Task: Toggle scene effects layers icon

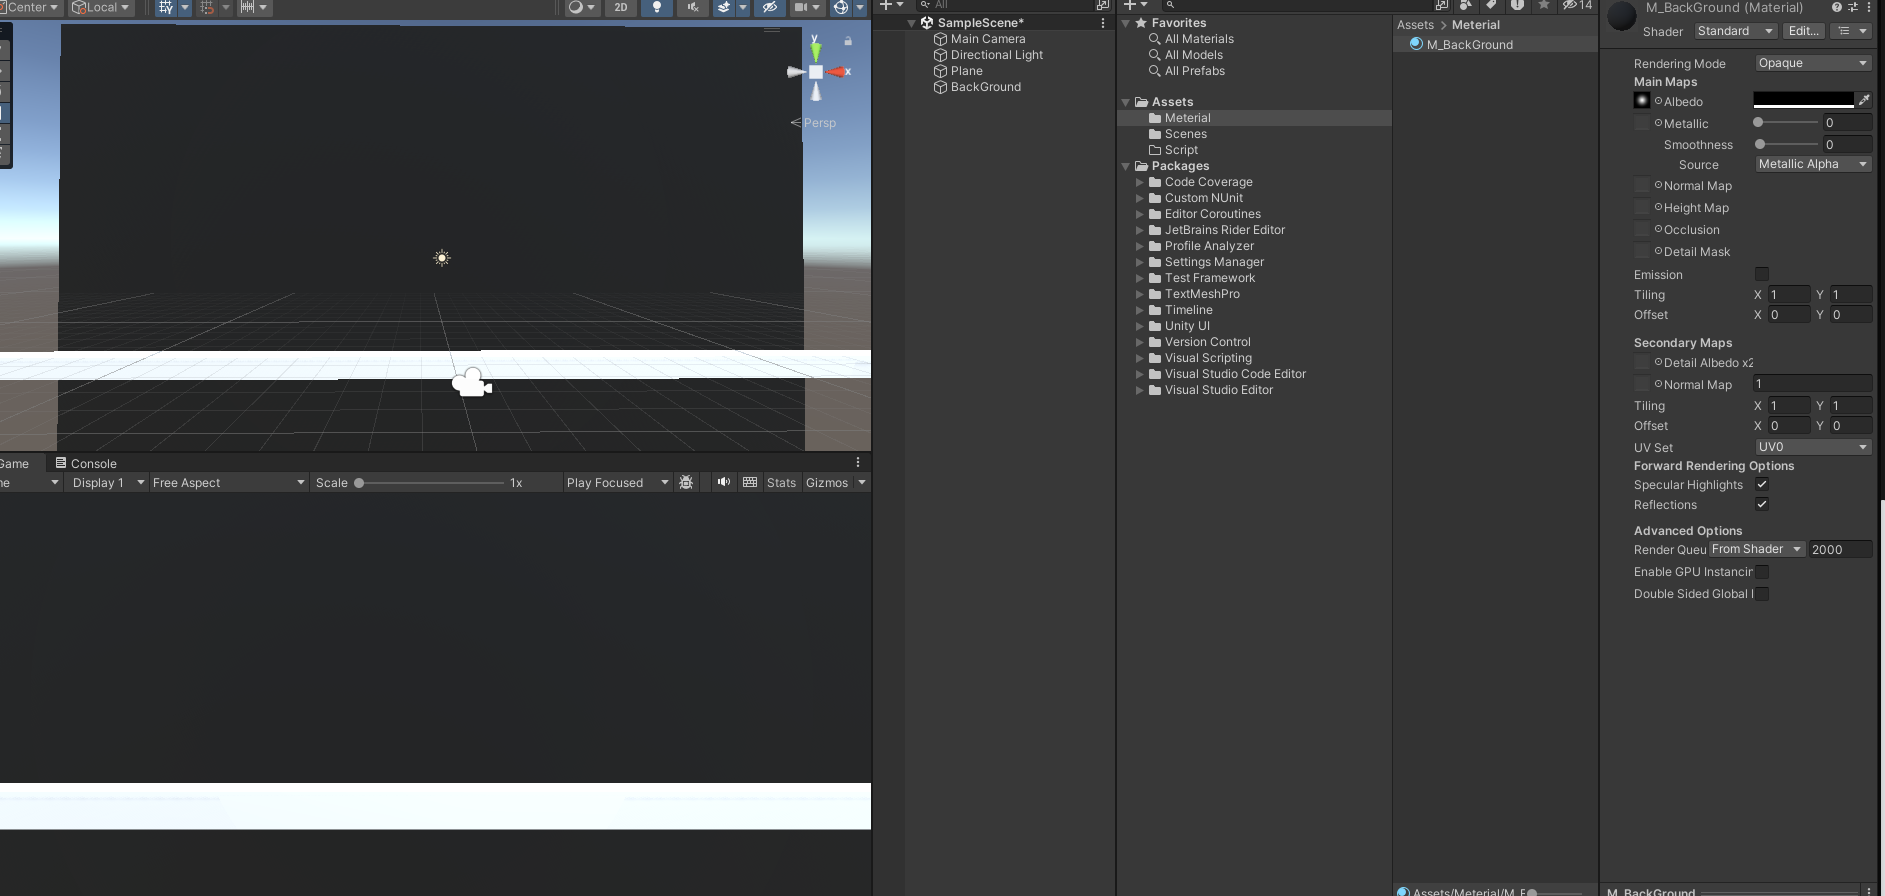Action: 724,7
